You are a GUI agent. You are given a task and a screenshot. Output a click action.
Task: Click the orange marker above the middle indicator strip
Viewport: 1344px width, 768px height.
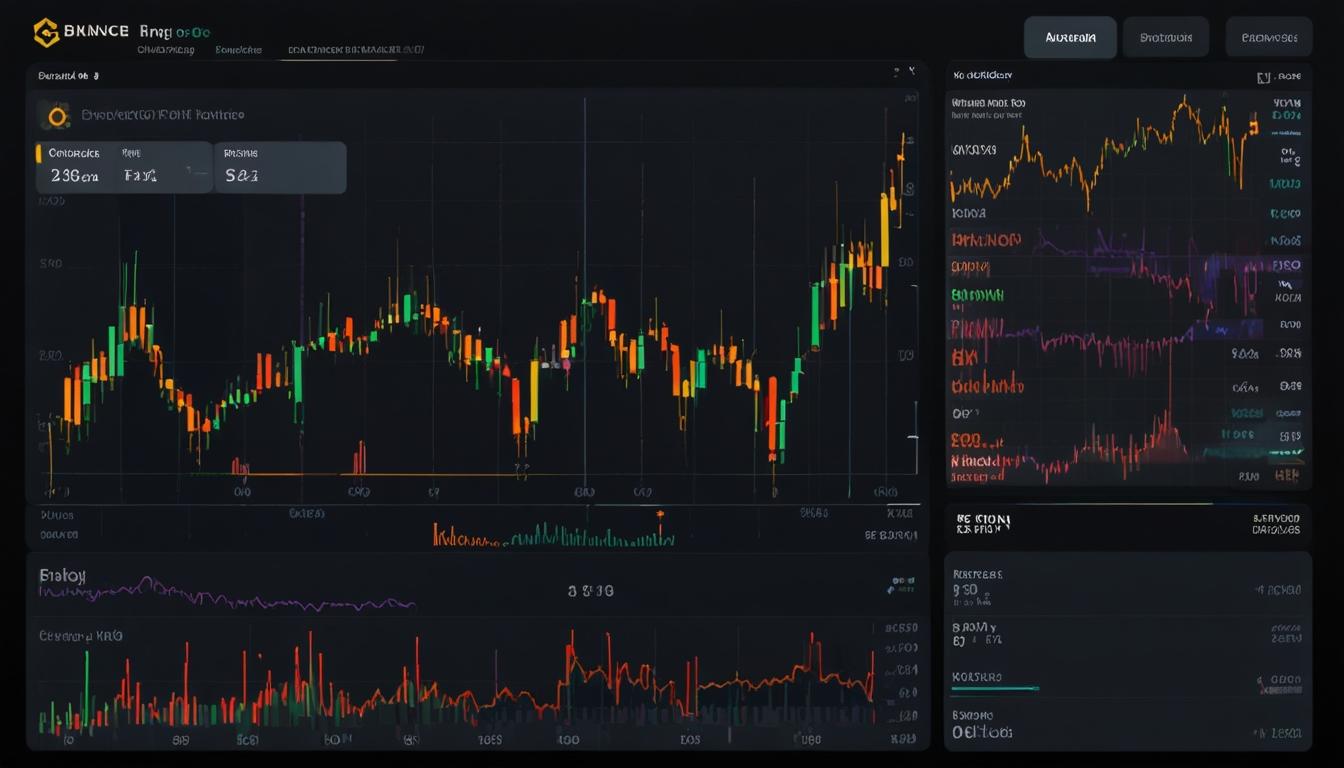[x=660, y=515]
